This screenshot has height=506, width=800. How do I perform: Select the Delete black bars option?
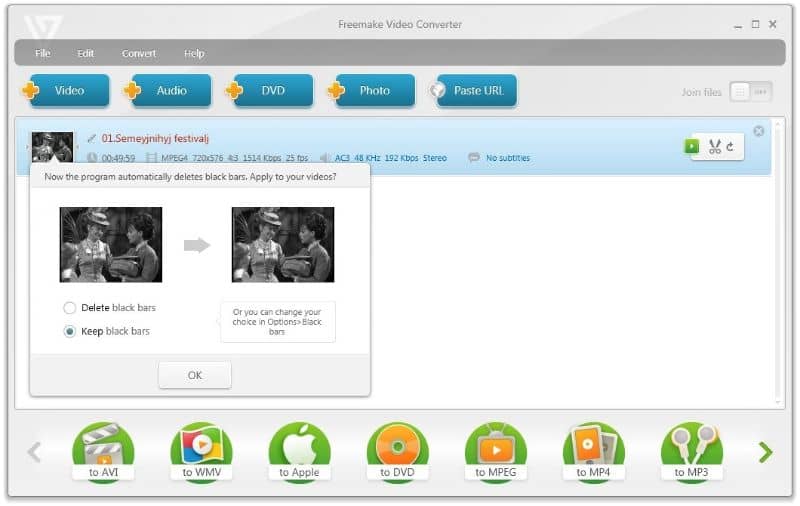110,308
